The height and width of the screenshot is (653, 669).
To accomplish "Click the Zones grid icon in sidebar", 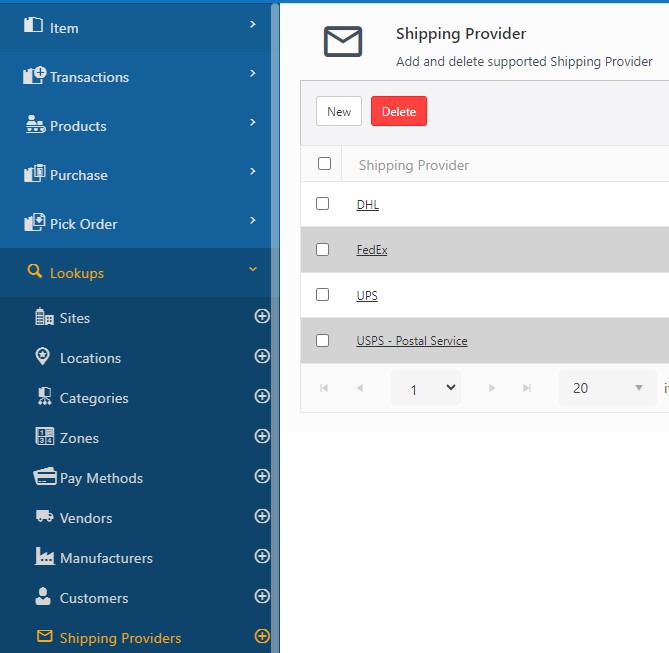I will coord(44,437).
